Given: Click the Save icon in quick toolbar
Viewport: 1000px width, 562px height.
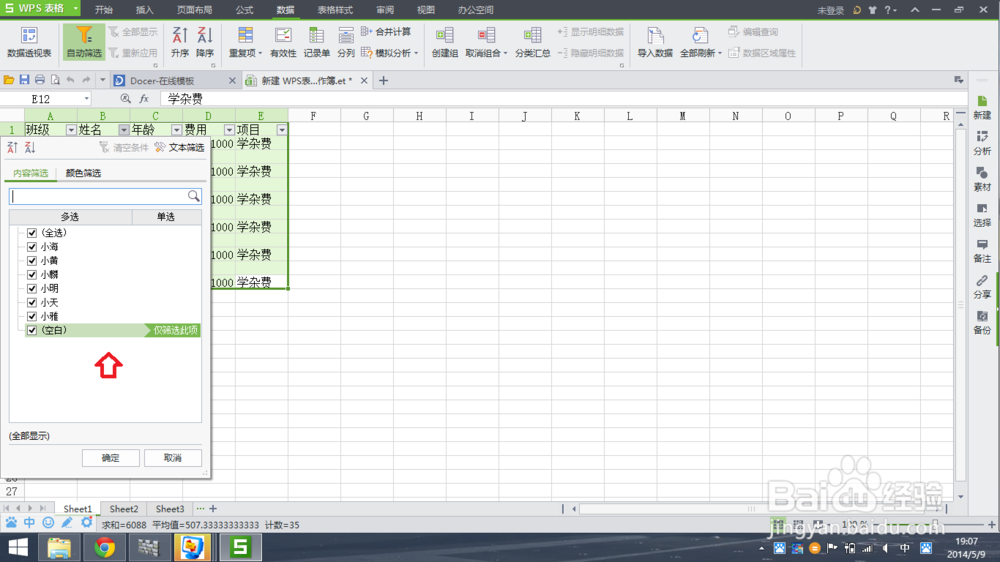Looking at the screenshot, I should [24, 80].
